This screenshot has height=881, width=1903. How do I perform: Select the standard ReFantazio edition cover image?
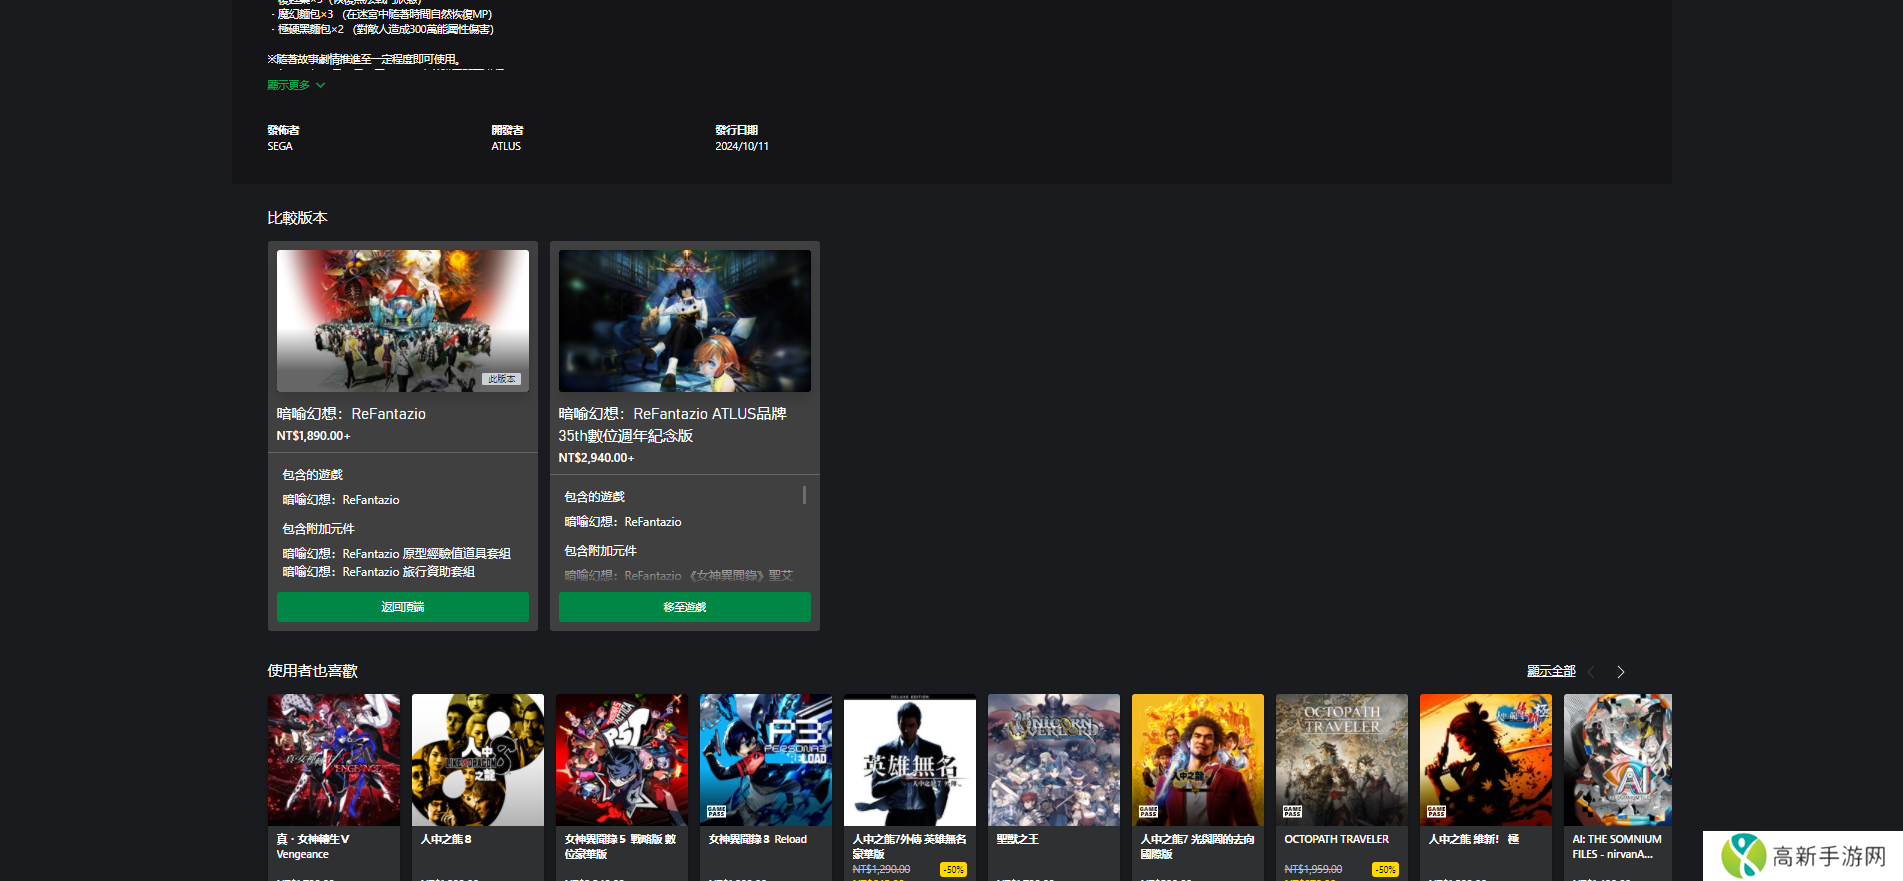tap(402, 320)
